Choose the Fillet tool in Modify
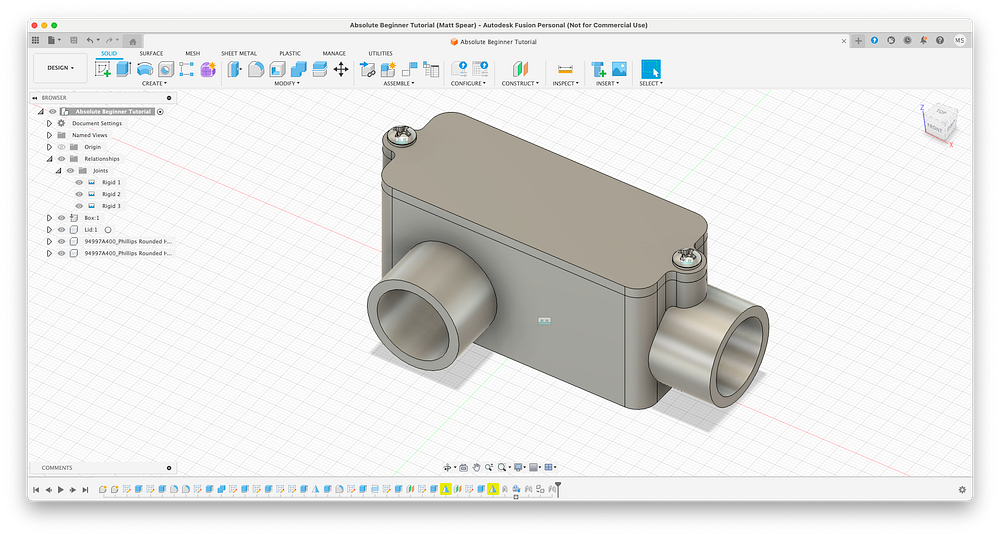Image resolution: width=1000 pixels, height=537 pixels. pyautogui.click(x=256, y=69)
